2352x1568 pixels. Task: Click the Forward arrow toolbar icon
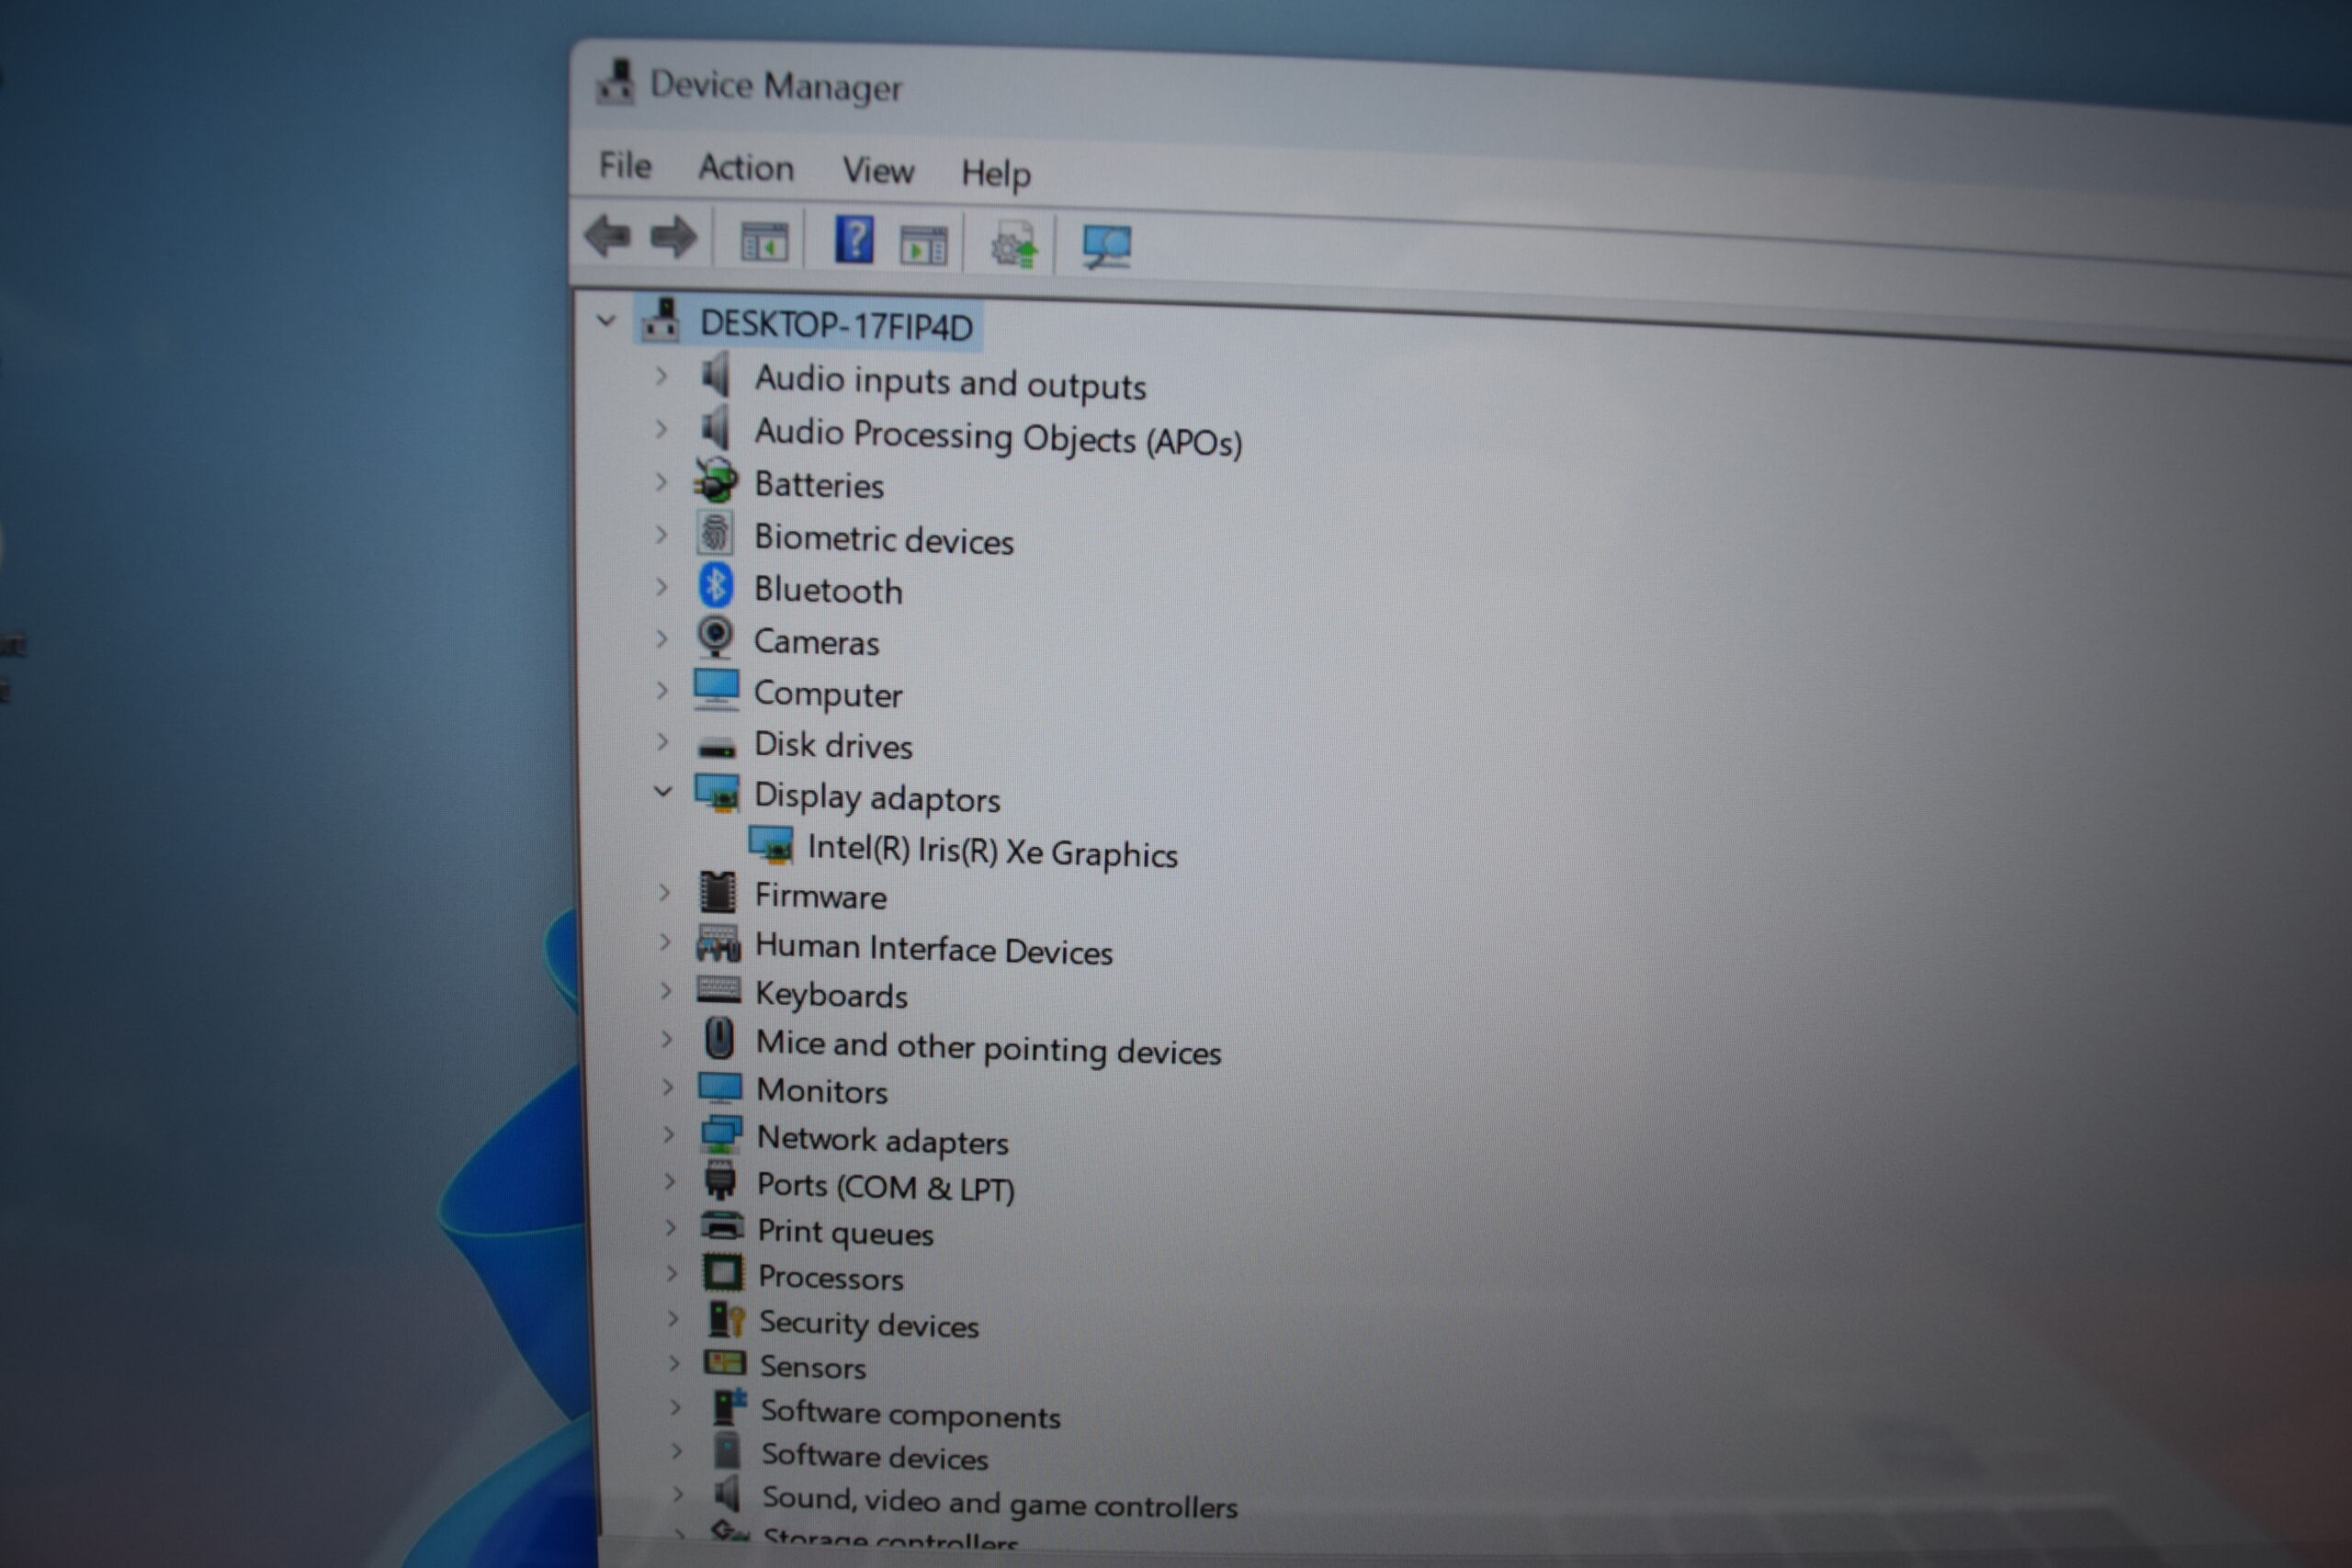(673, 238)
